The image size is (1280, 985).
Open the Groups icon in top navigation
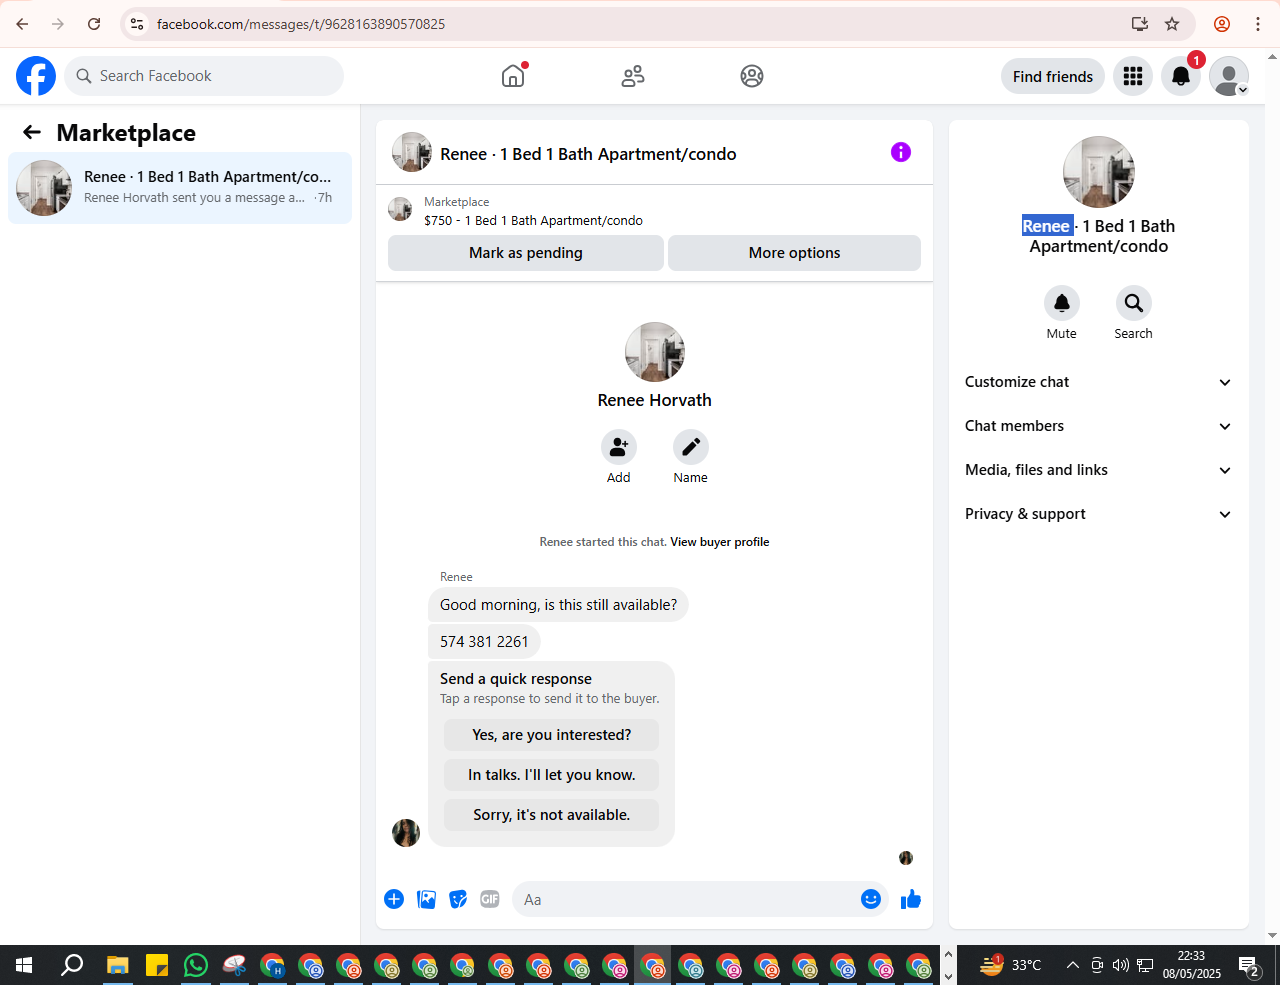point(752,76)
